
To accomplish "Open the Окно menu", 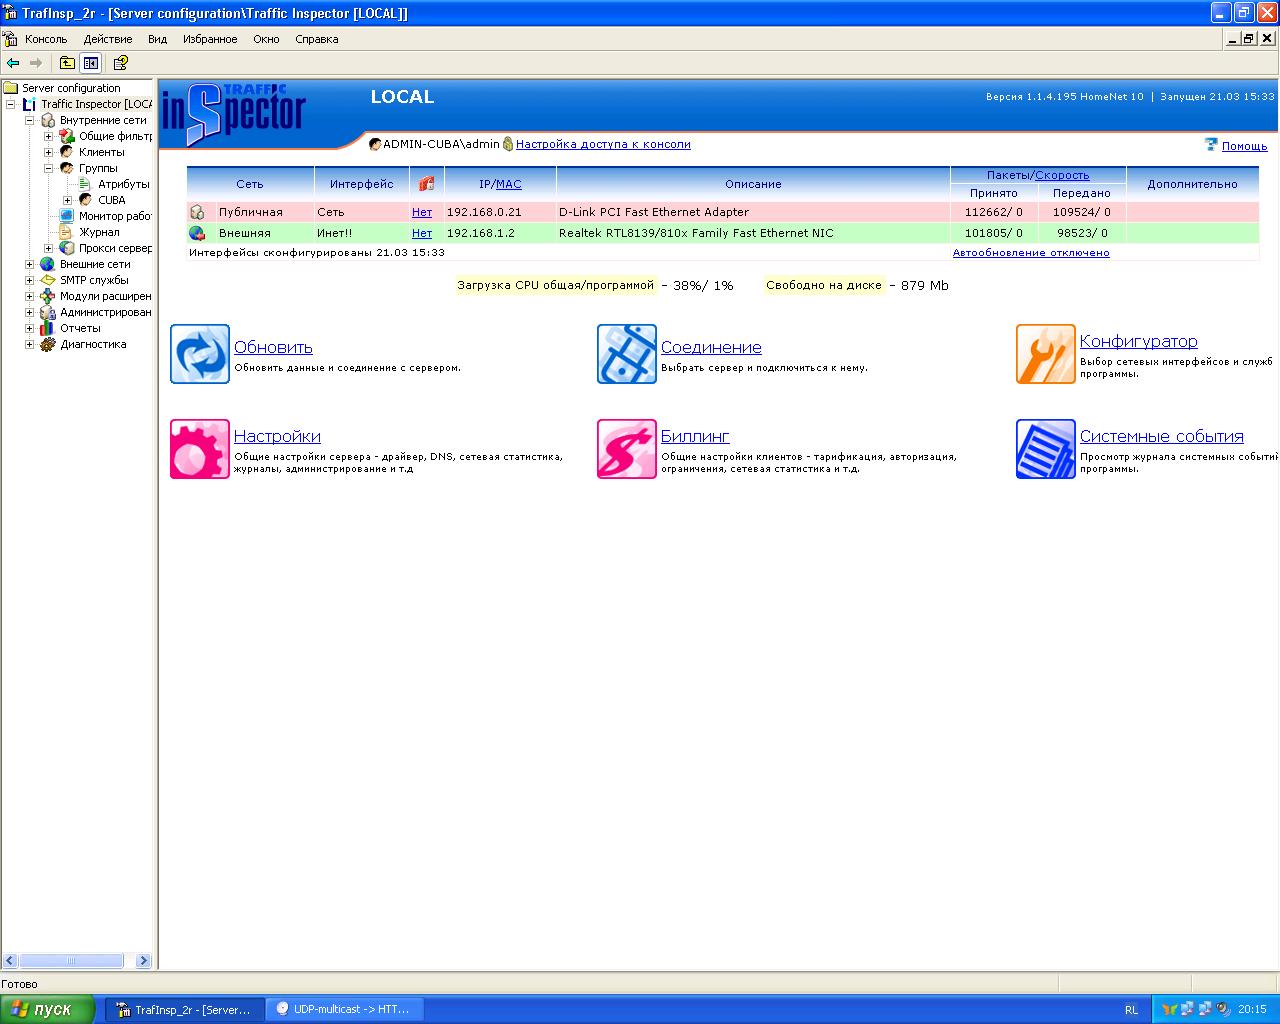I will click(x=266, y=39).
